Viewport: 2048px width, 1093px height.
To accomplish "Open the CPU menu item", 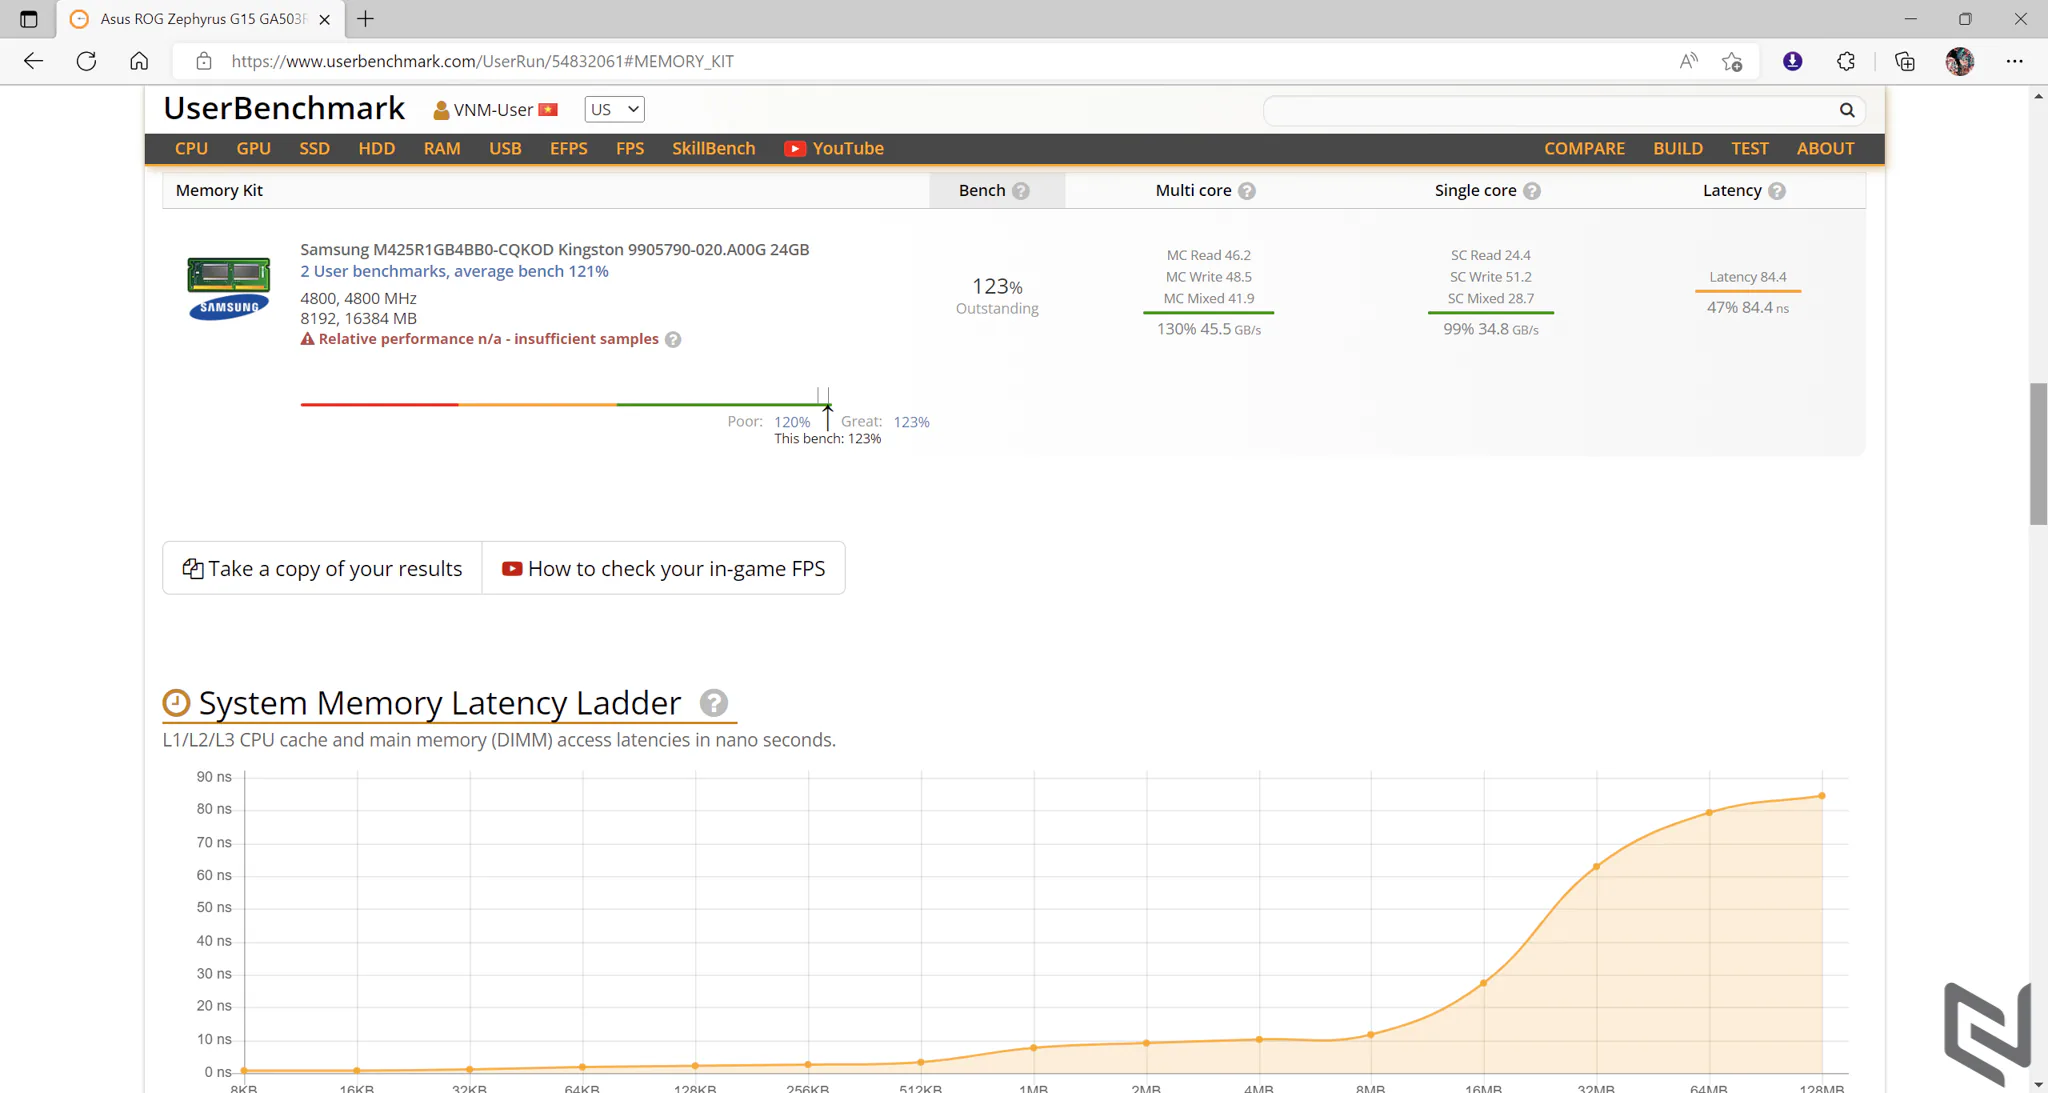I will click(191, 148).
